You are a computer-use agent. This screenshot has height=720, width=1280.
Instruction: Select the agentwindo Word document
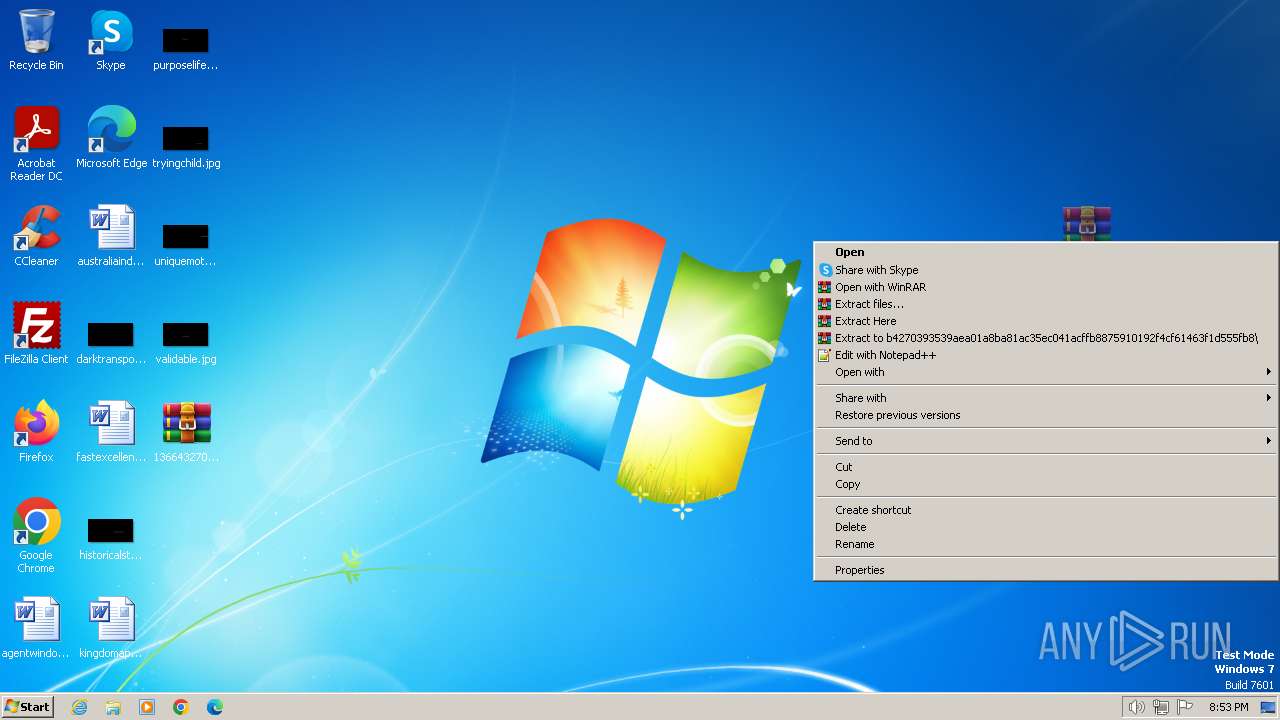[x=36, y=628]
